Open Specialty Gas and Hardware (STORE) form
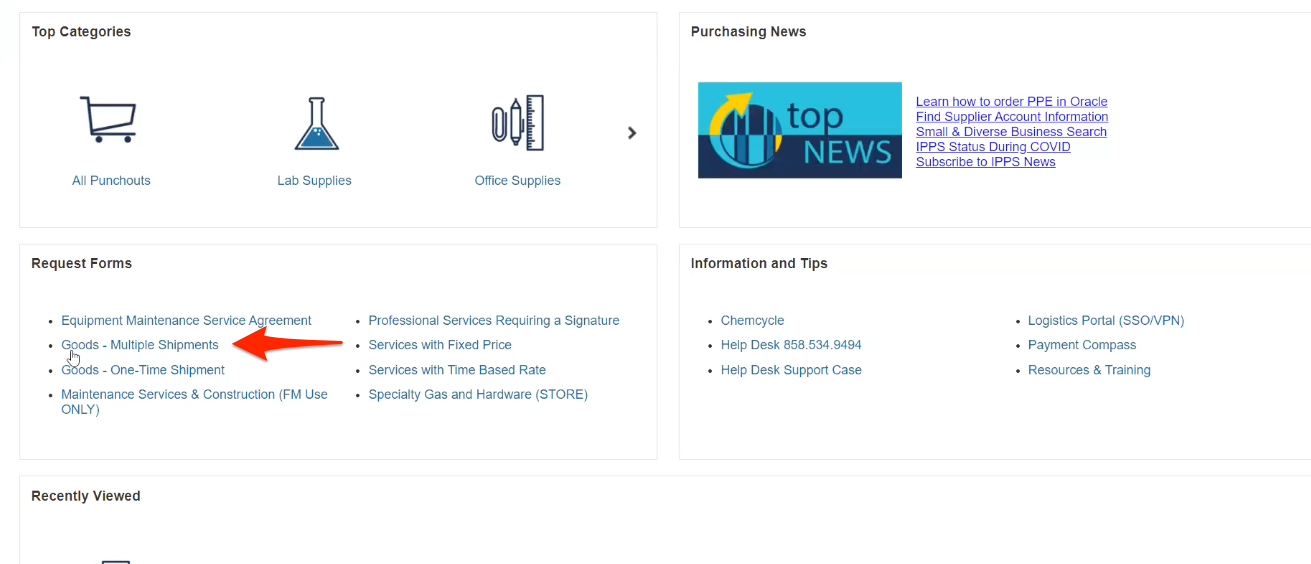1311x564 pixels. tap(478, 395)
